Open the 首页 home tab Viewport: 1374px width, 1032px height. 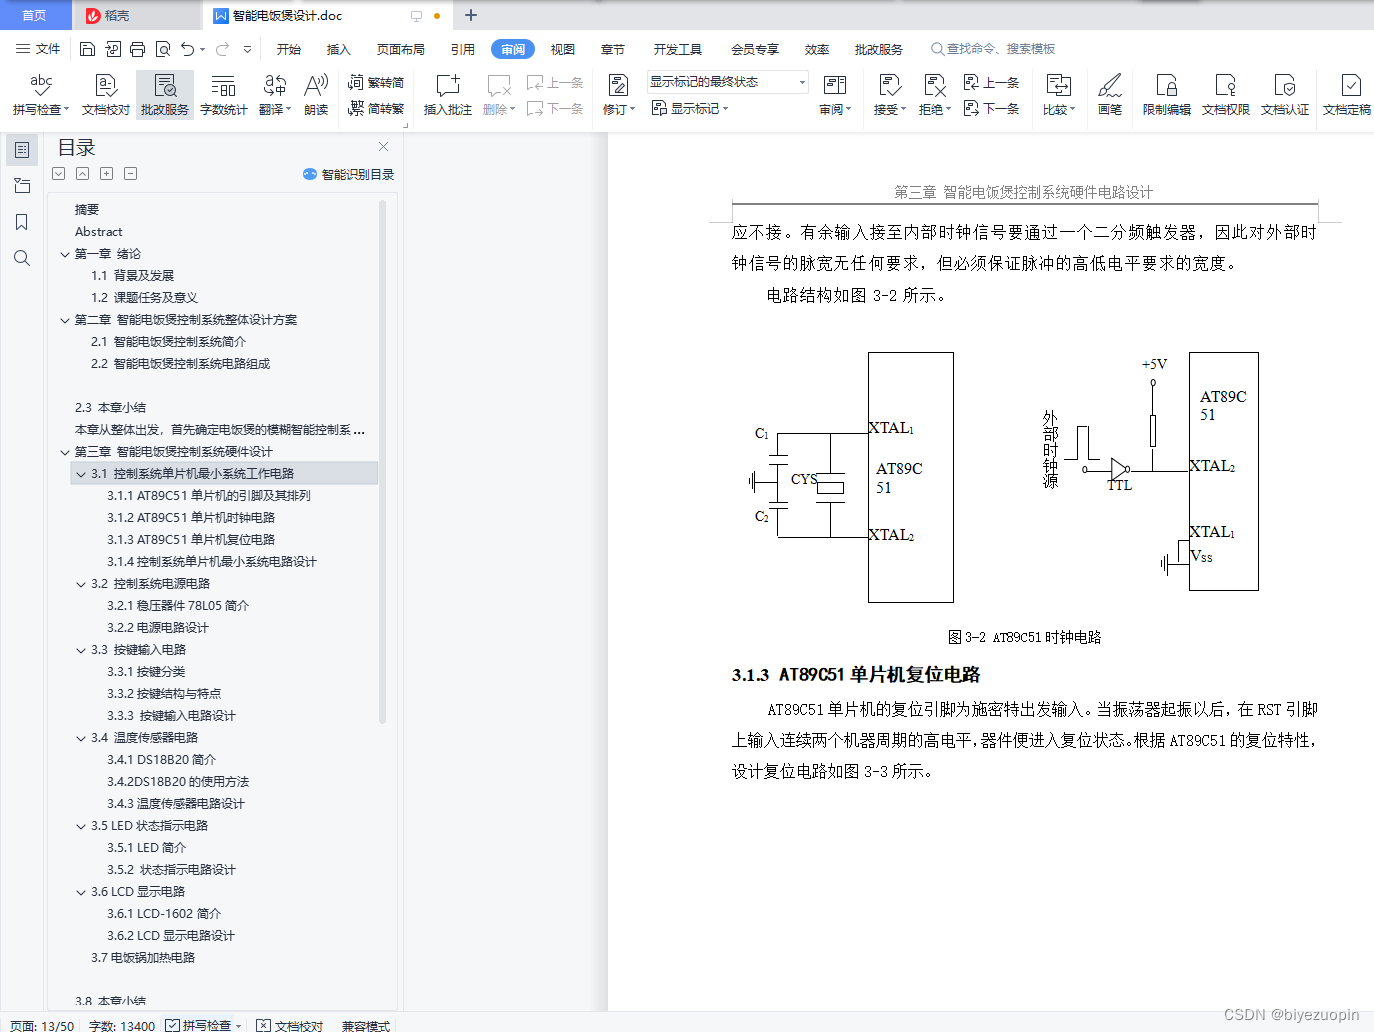[35, 15]
